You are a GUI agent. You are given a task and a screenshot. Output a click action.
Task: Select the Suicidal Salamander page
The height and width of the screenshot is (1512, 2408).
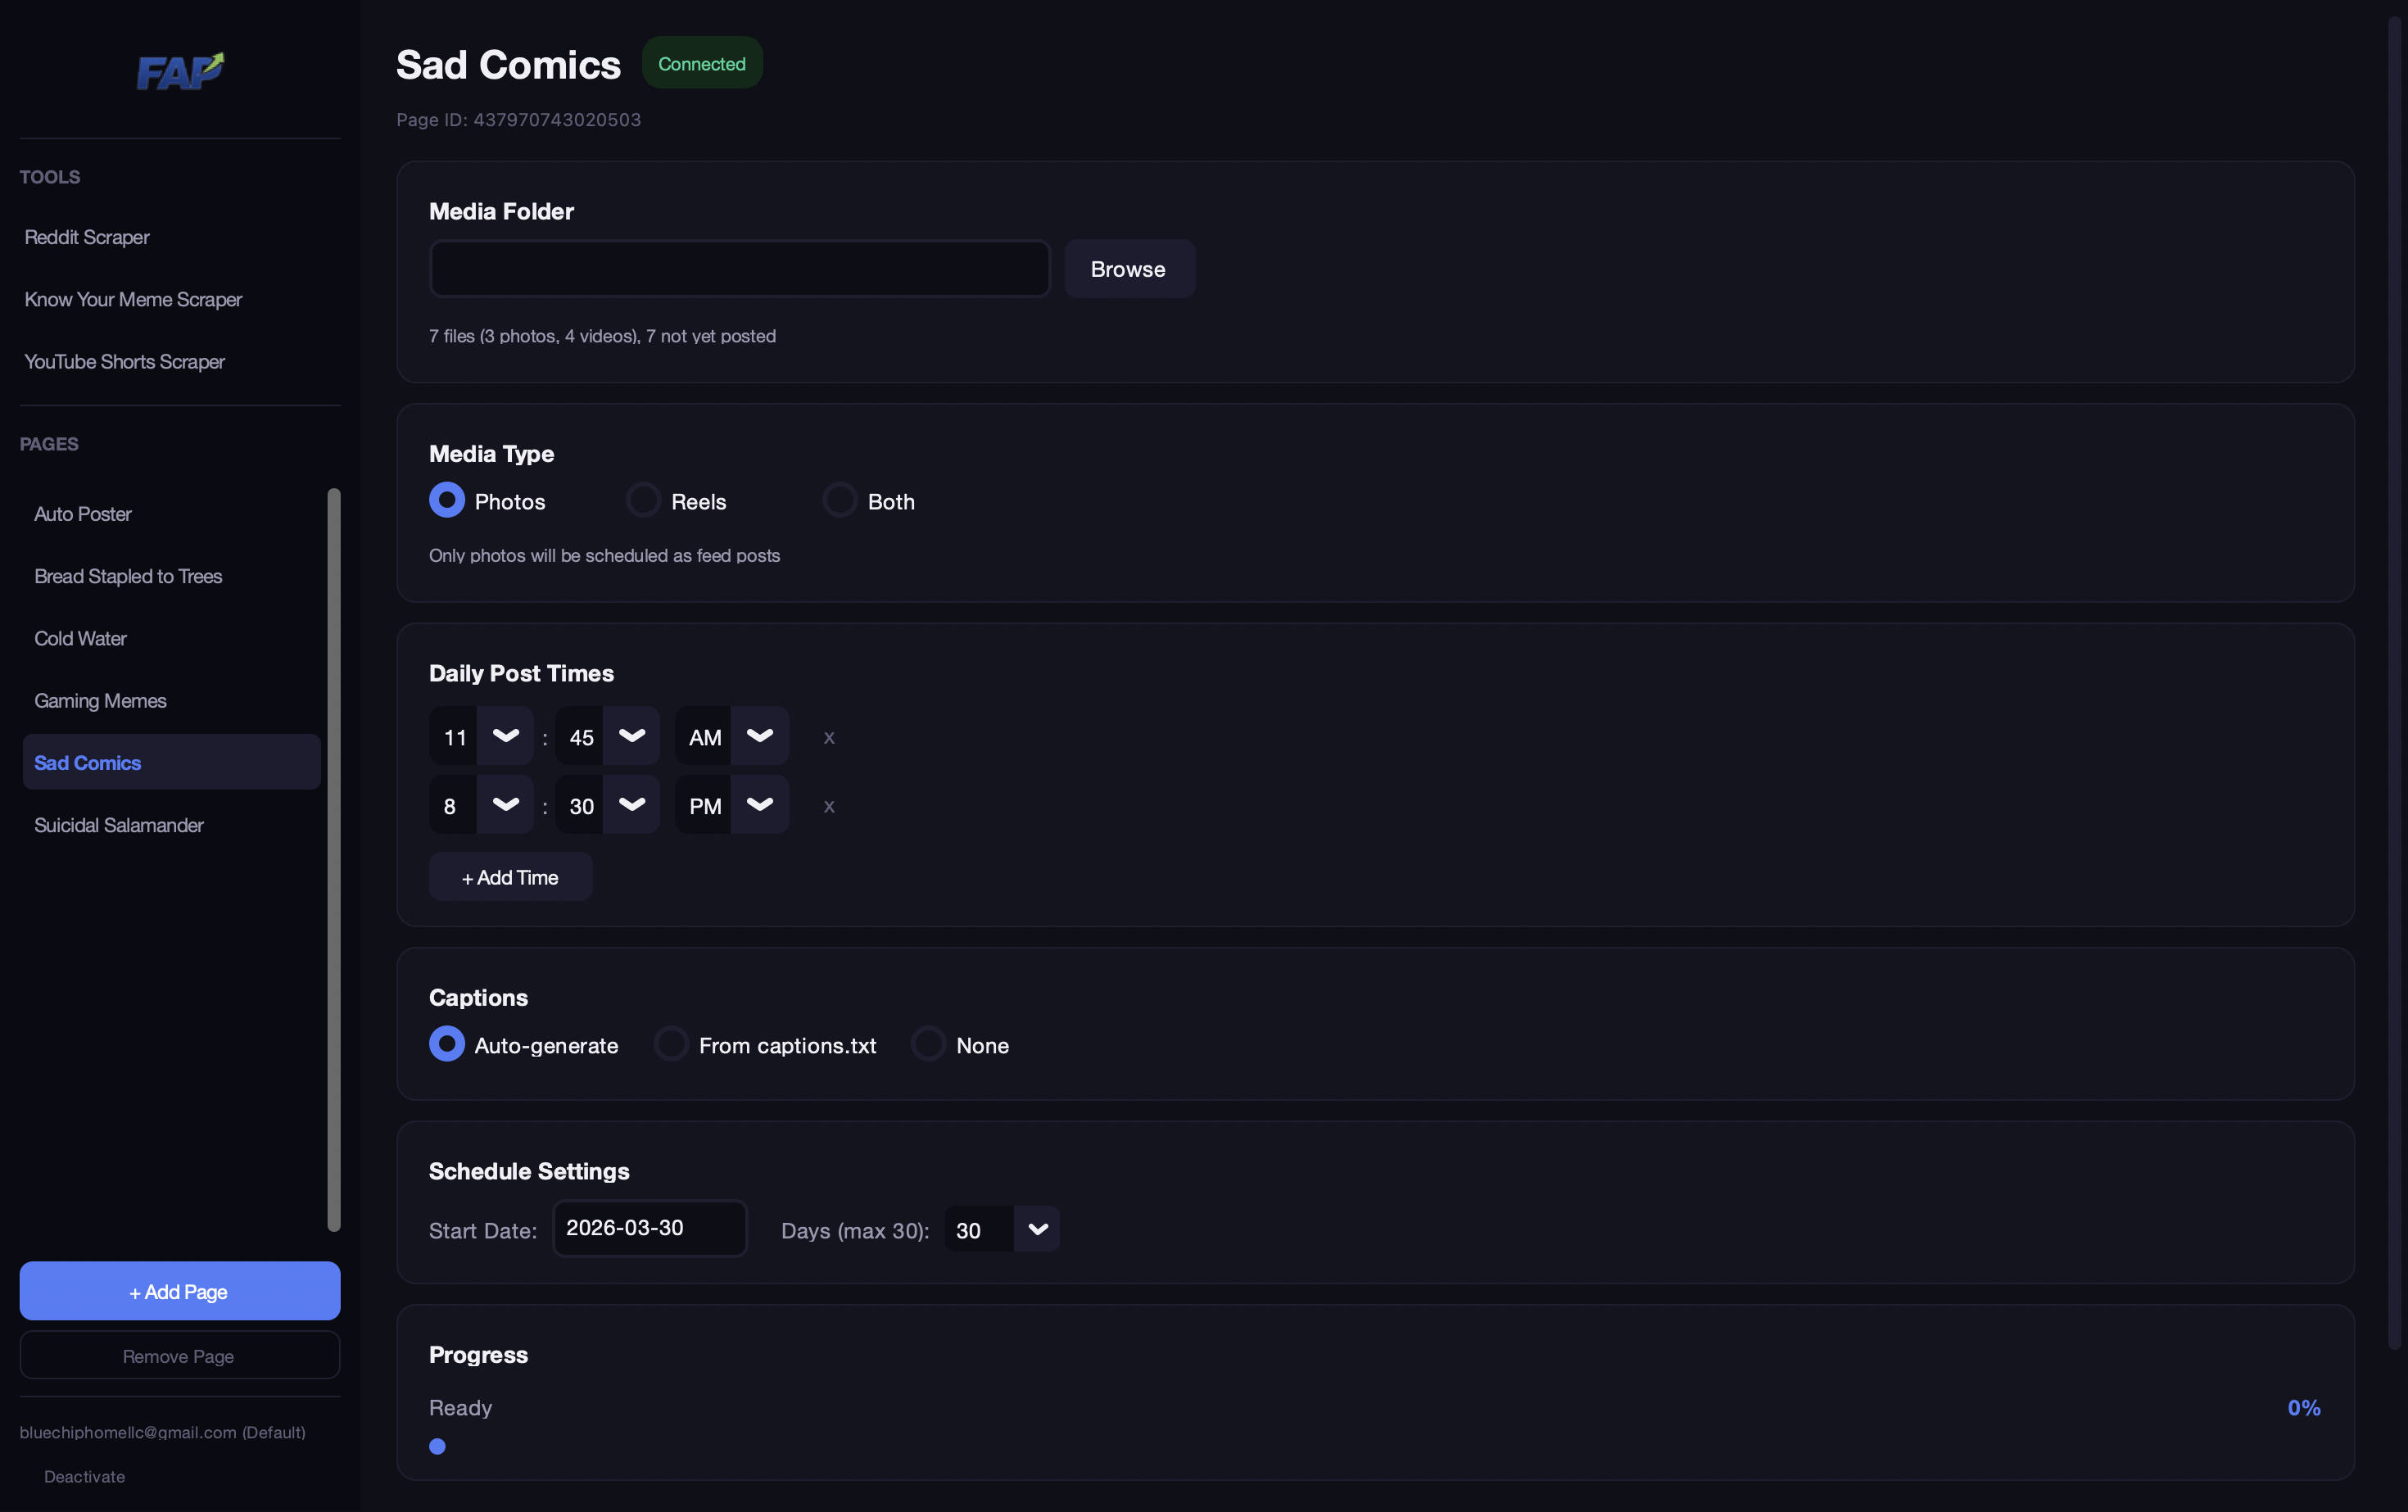tap(118, 825)
